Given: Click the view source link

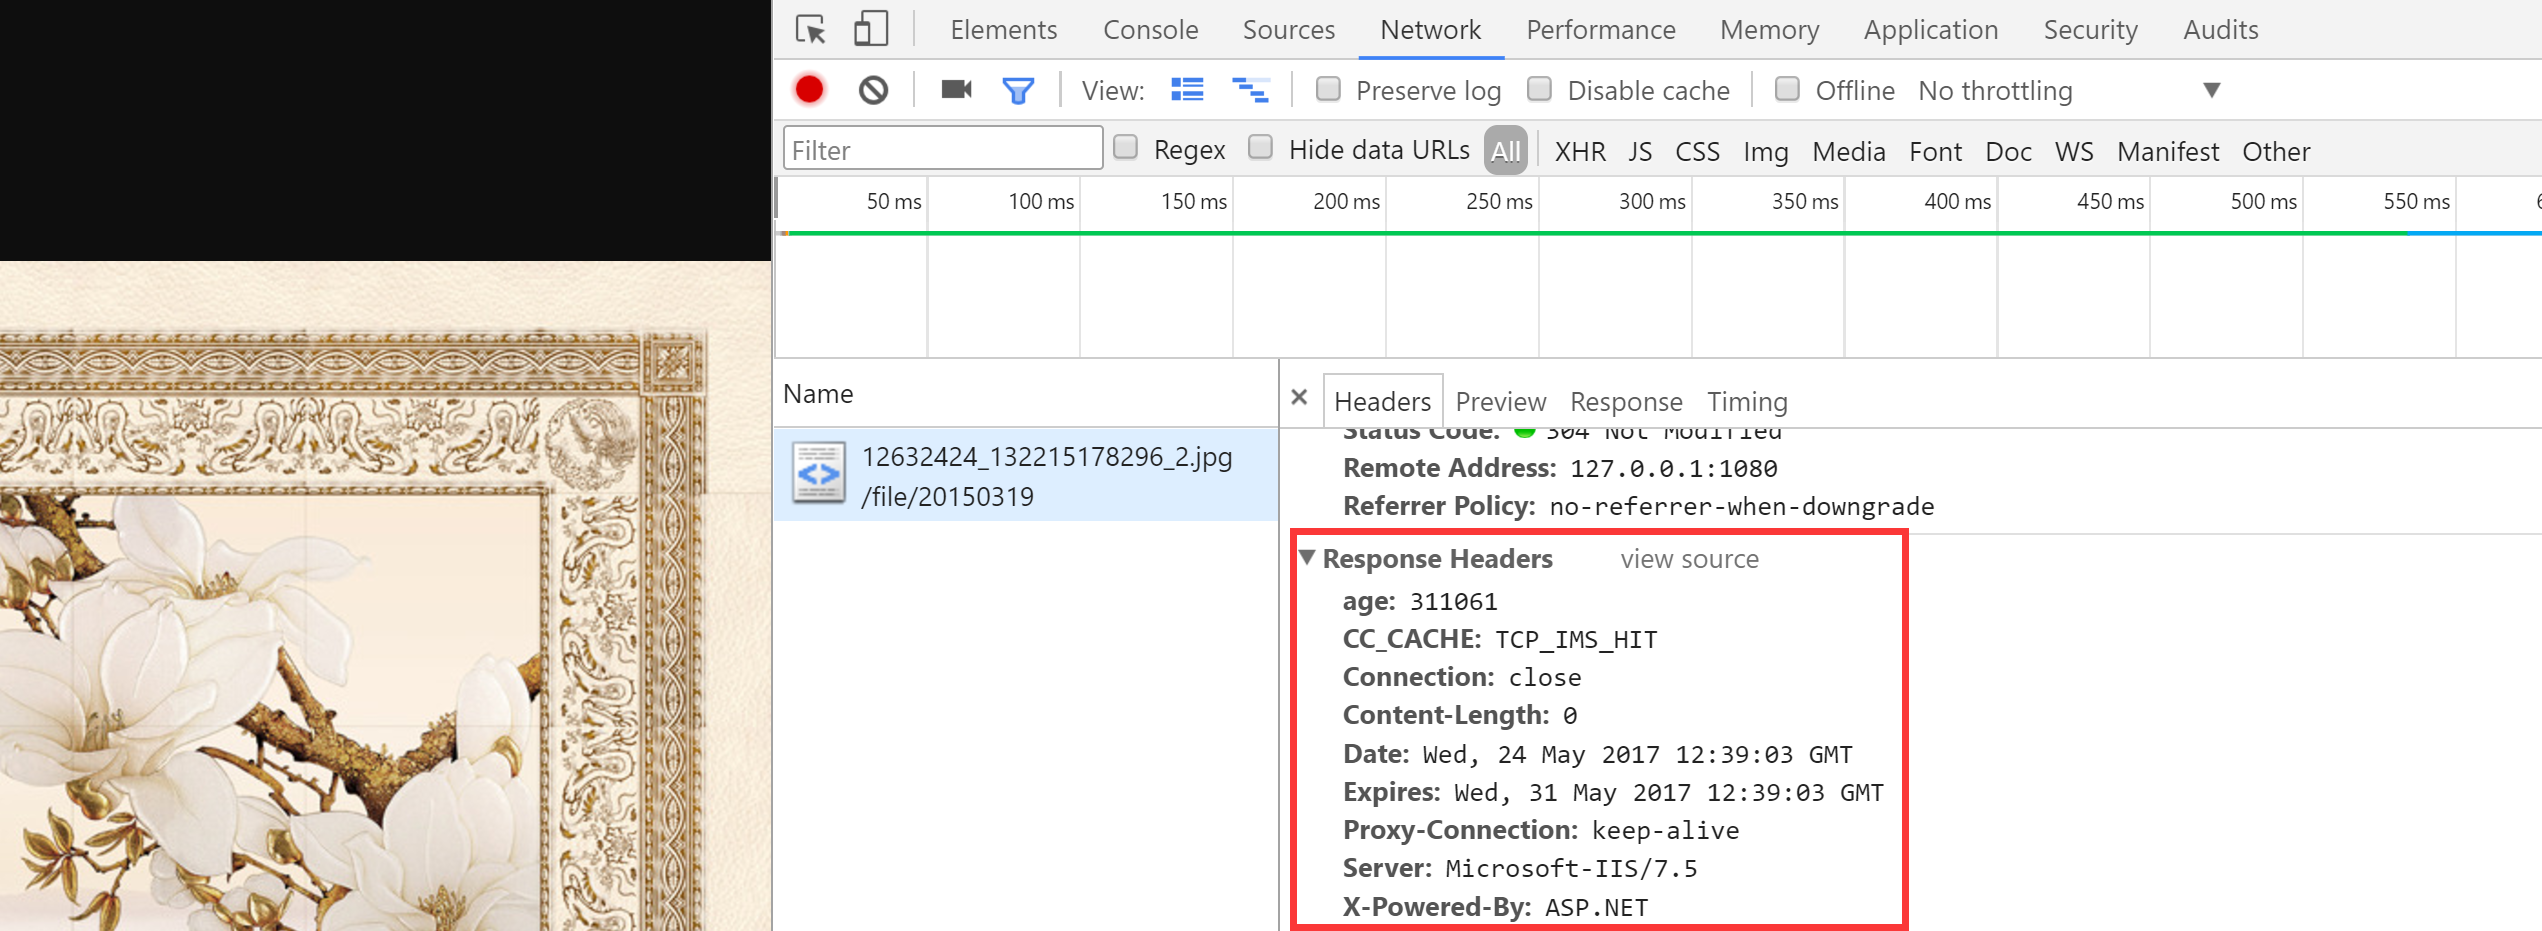Looking at the screenshot, I should pyautogui.click(x=1689, y=559).
